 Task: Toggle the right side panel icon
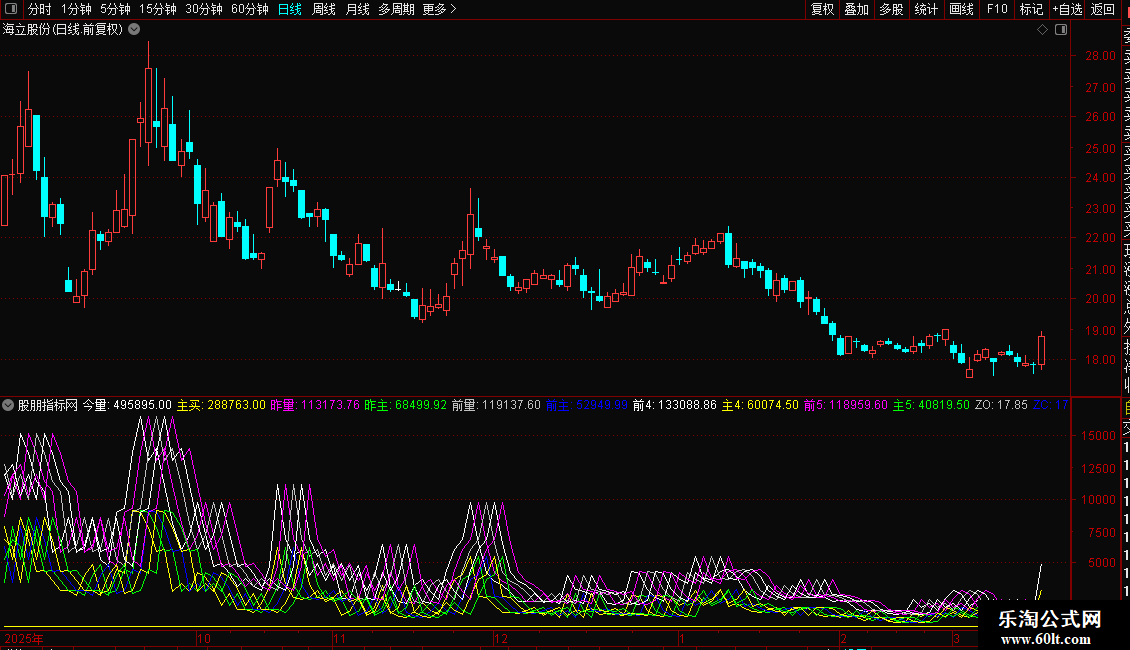[1061, 30]
